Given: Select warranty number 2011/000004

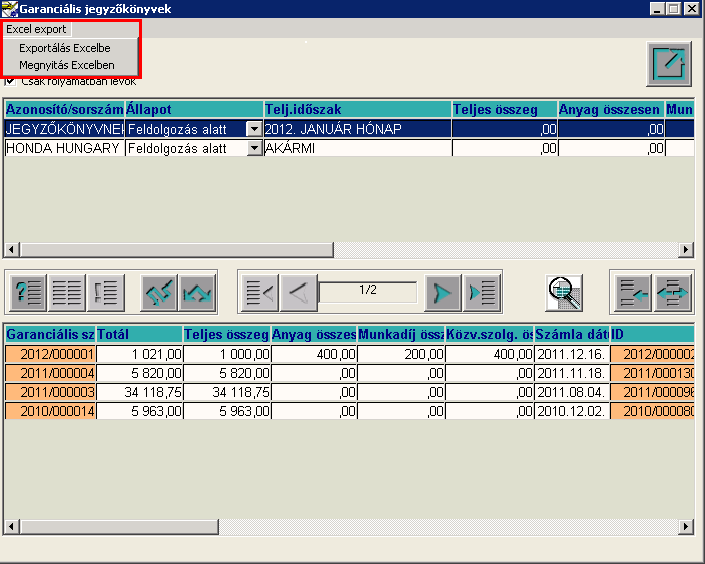Looking at the screenshot, I should (50, 373).
